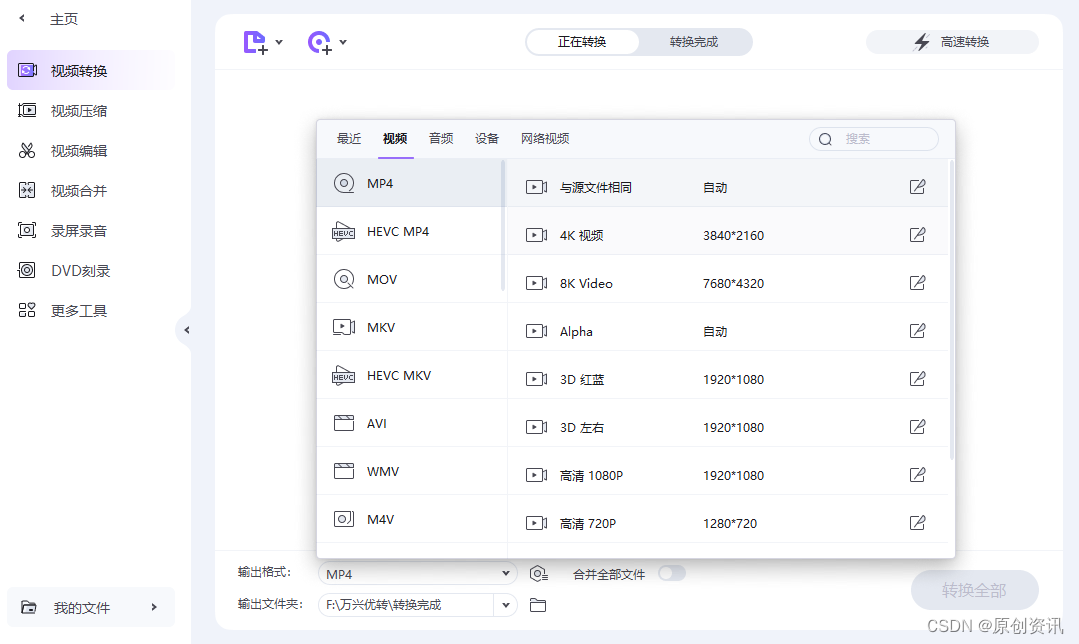Switch to the 转换完成 tab
This screenshot has height=644, width=1079.
pyautogui.click(x=695, y=42)
